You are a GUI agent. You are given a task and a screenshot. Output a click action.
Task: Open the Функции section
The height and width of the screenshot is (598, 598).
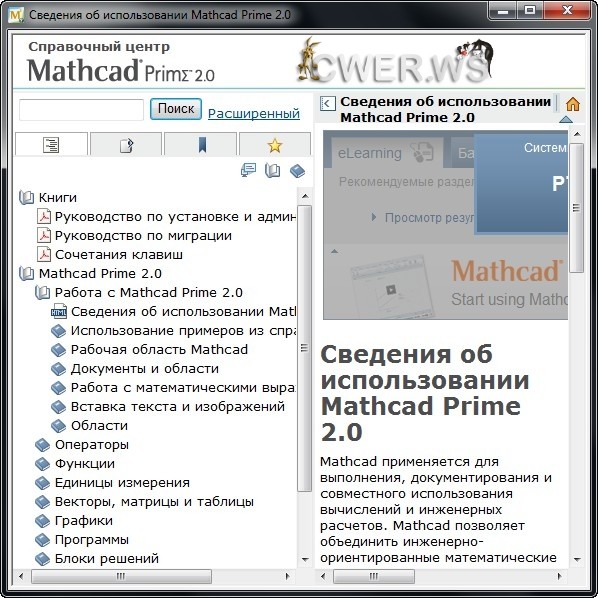[x=85, y=464]
